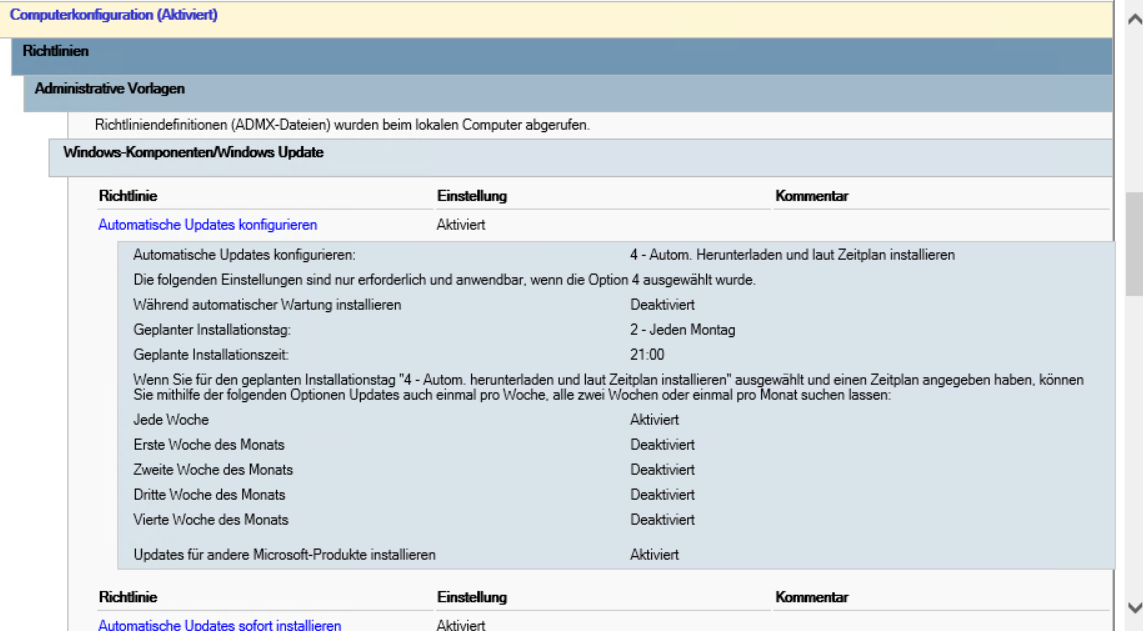Viewport: 1143px width, 631px height.
Task: Click the scrollbar down arrow
Action: 1134,608
